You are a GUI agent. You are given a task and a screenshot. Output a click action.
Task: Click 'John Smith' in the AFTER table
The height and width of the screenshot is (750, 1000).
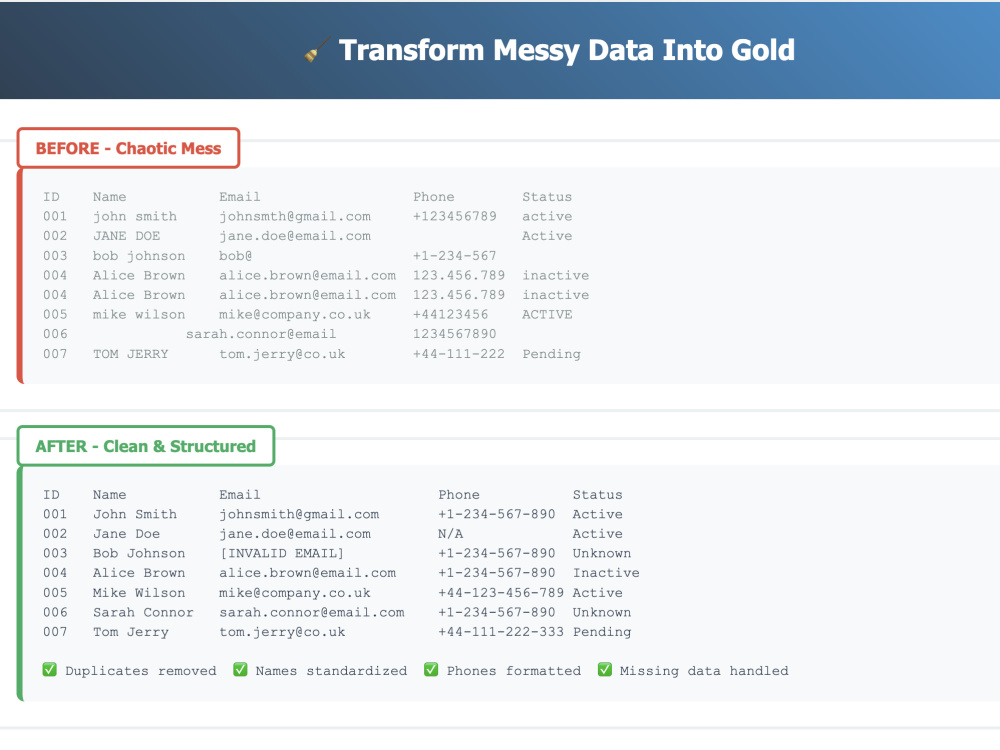point(135,514)
